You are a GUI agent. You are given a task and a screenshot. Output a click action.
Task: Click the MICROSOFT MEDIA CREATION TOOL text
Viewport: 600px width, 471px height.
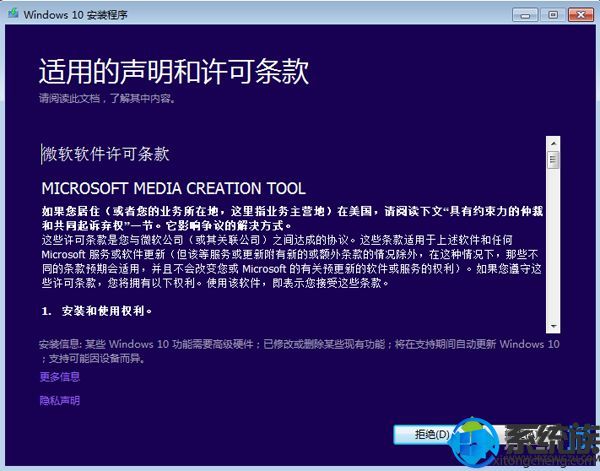(x=174, y=188)
